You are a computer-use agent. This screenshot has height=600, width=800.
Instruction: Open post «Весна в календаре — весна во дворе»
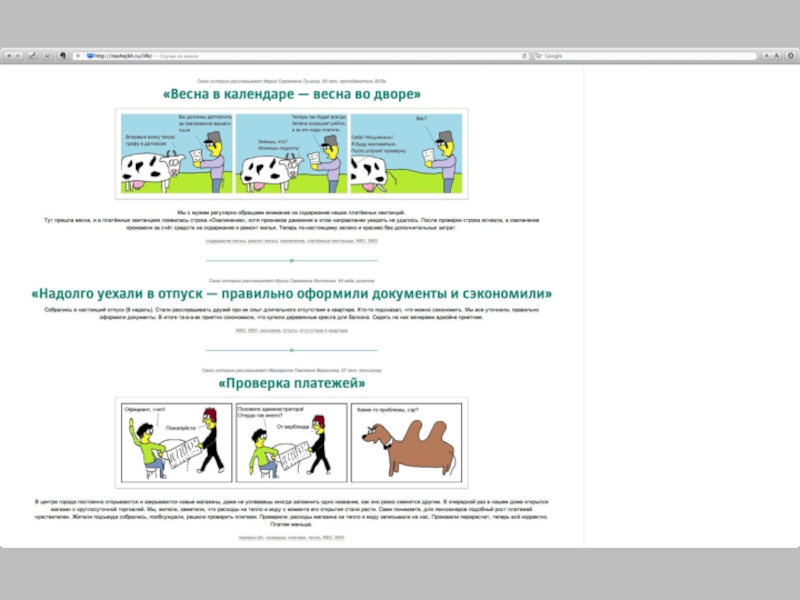[292, 94]
